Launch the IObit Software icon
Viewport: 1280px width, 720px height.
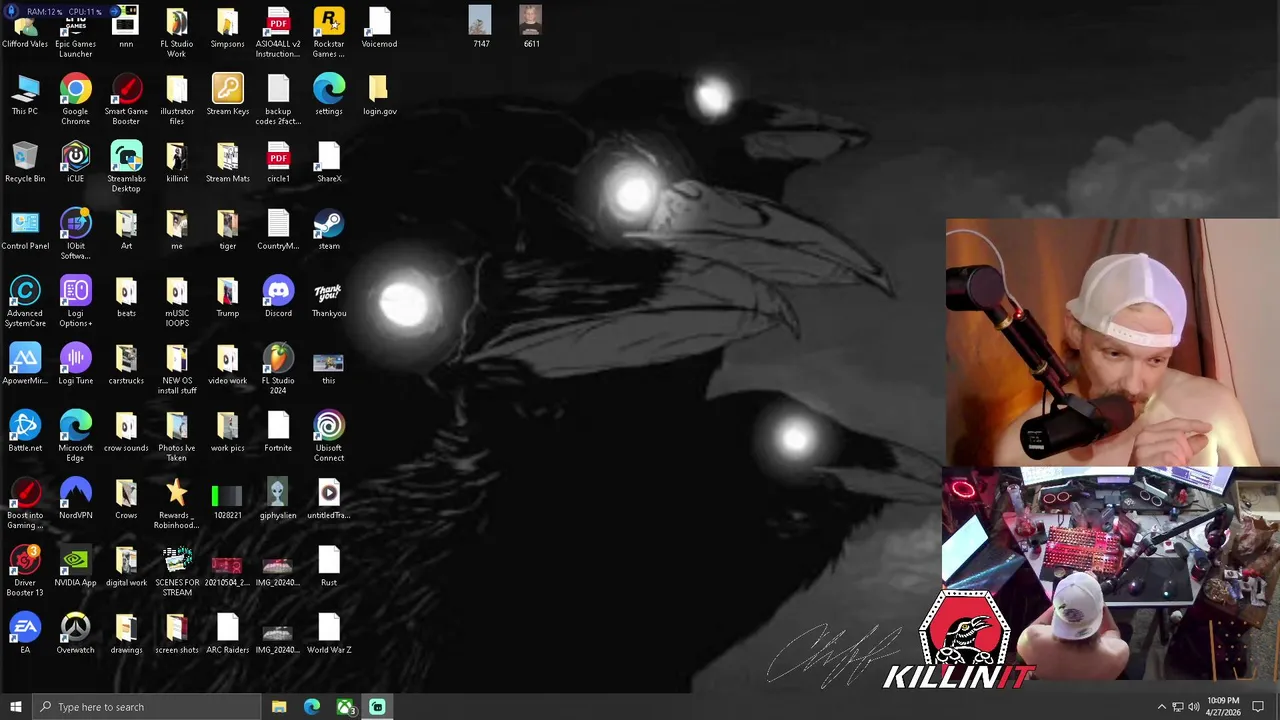tap(75, 234)
